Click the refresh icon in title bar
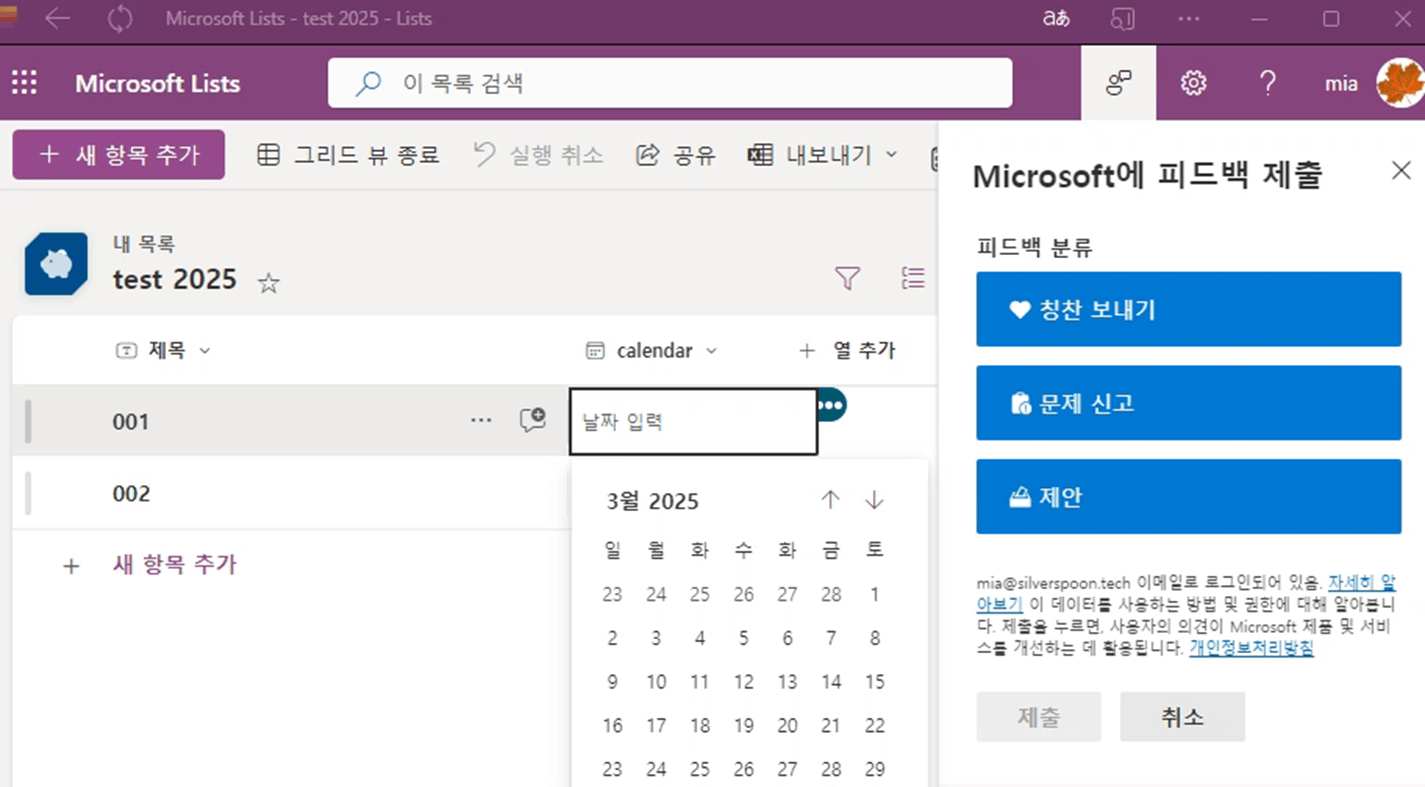Image resolution: width=1425 pixels, height=787 pixels. [x=120, y=19]
